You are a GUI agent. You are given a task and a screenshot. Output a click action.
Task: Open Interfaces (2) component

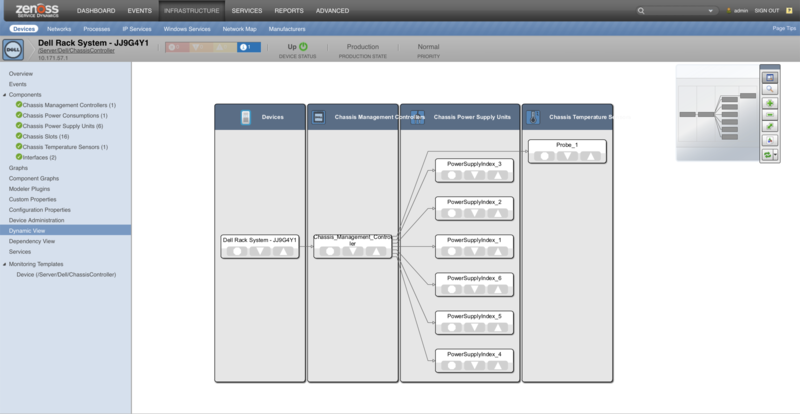(39, 158)
